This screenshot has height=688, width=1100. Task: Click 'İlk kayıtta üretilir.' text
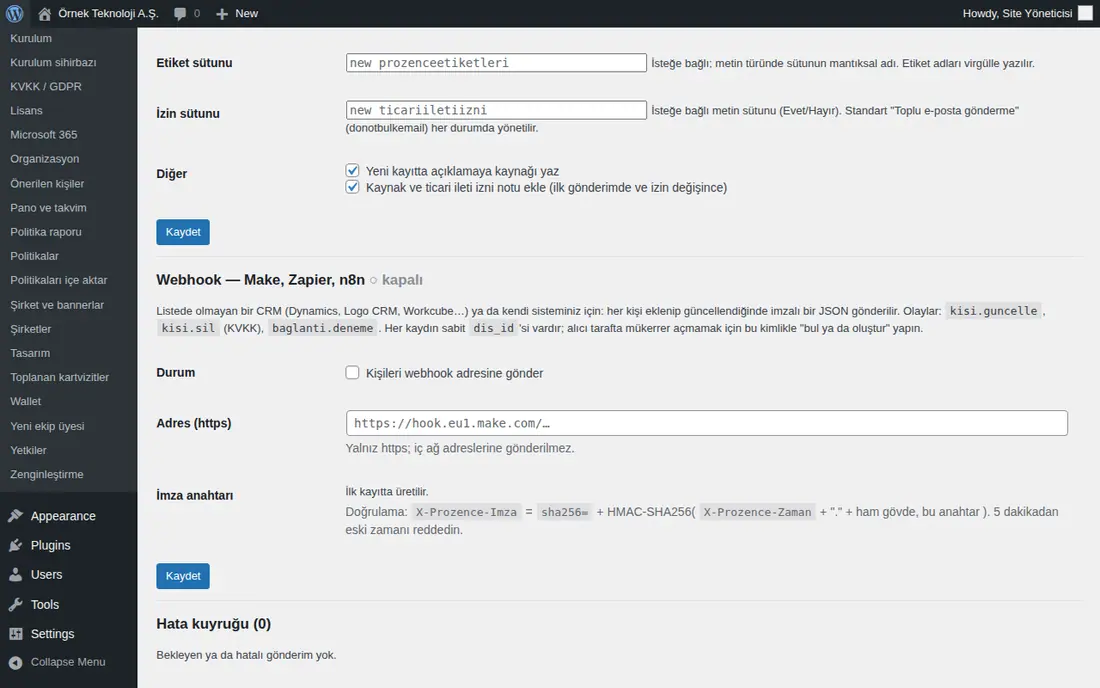(x=387, y=492)
